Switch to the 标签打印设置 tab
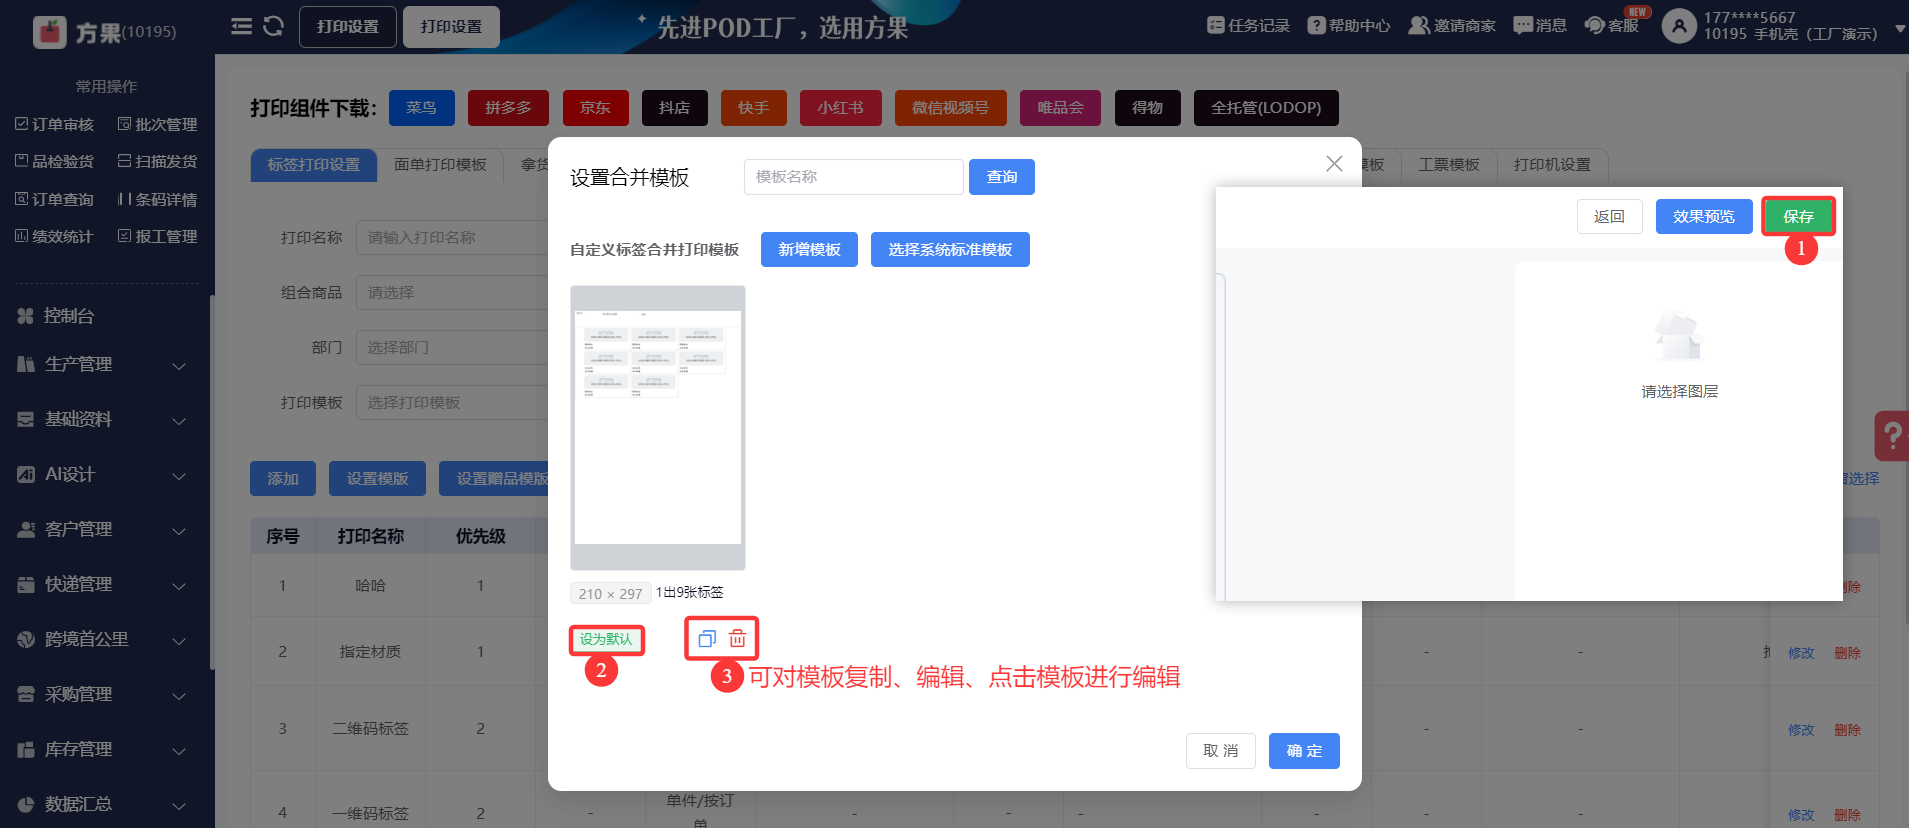The image size is (1909, 828). pyautogui.click(x=314, y=165)
